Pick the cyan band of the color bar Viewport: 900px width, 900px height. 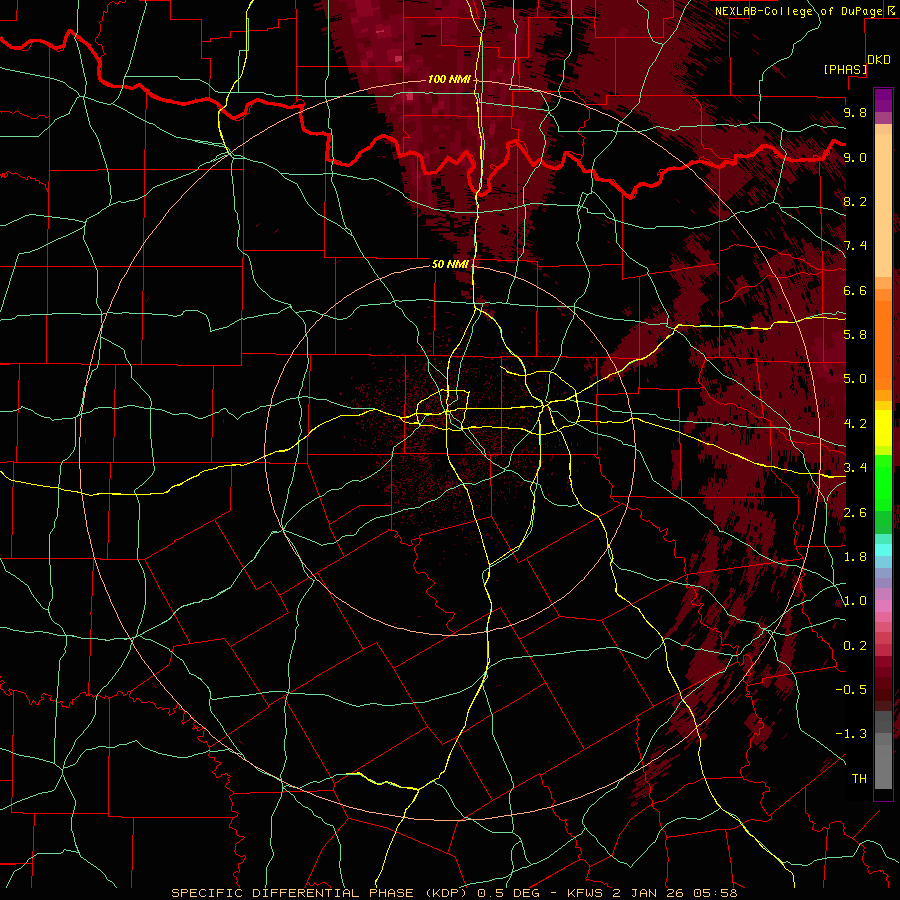(883, 549)
